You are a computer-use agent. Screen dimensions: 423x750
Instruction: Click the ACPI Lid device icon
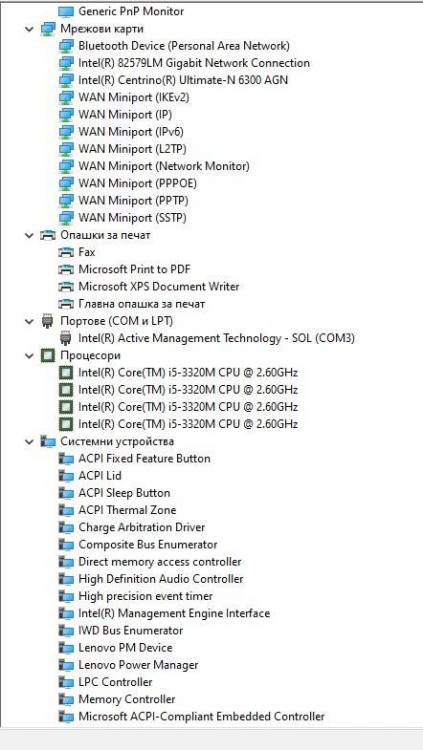(x=66, y=476)
